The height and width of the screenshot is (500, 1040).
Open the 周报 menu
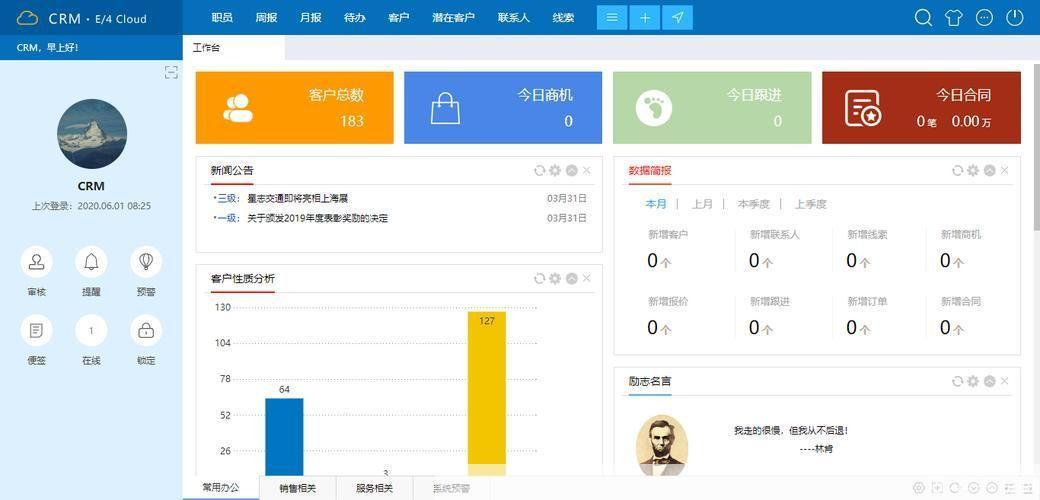point(266,18)
